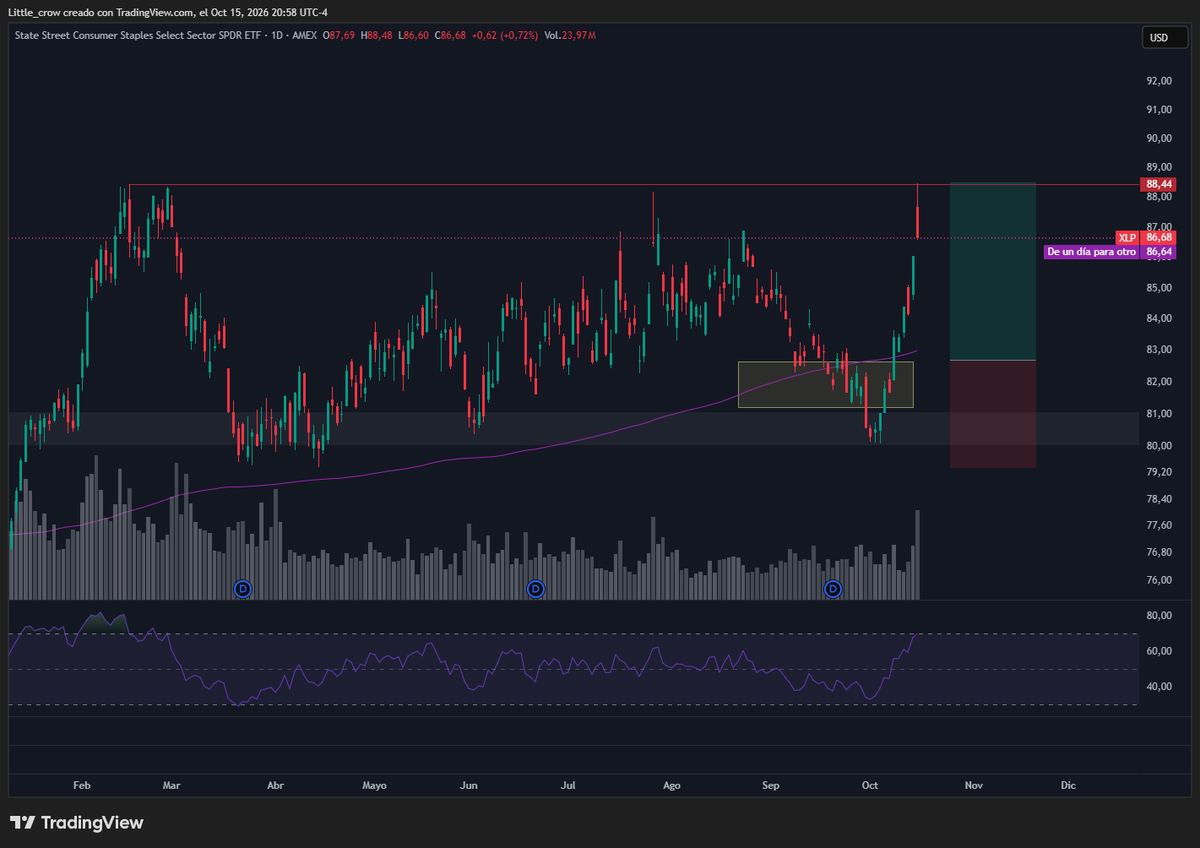Select the red stop-loss zone of long position
Screen dimensions: 1200x848
point(992,414)
